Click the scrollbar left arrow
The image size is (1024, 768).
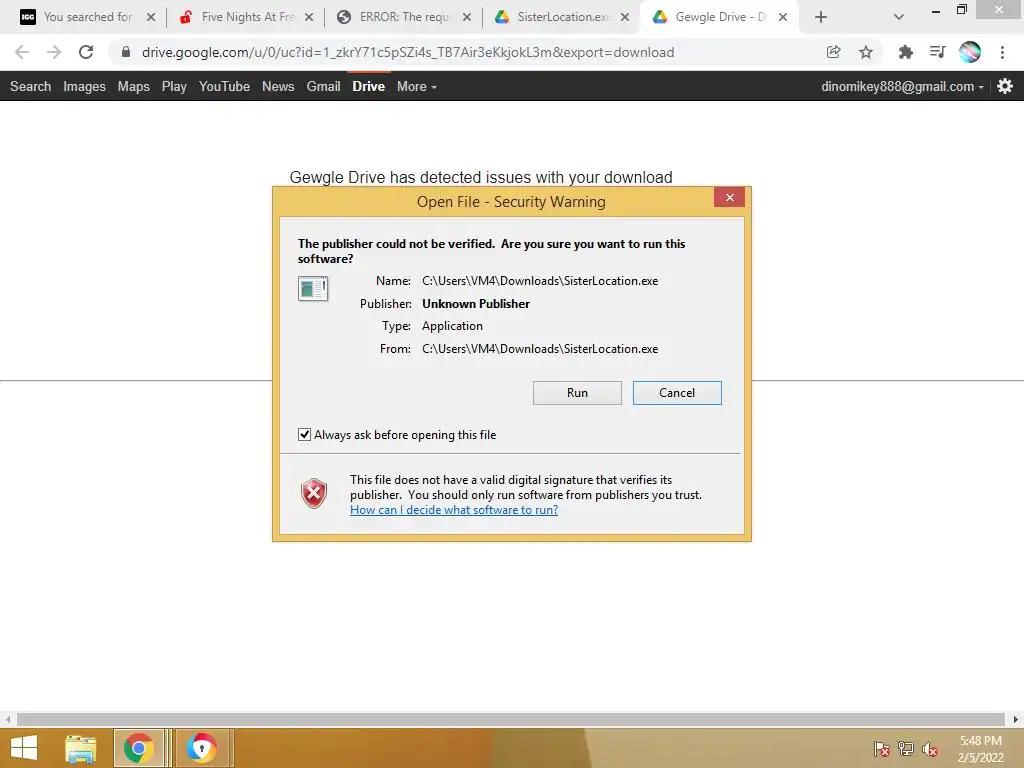click(x=7, y=719)
